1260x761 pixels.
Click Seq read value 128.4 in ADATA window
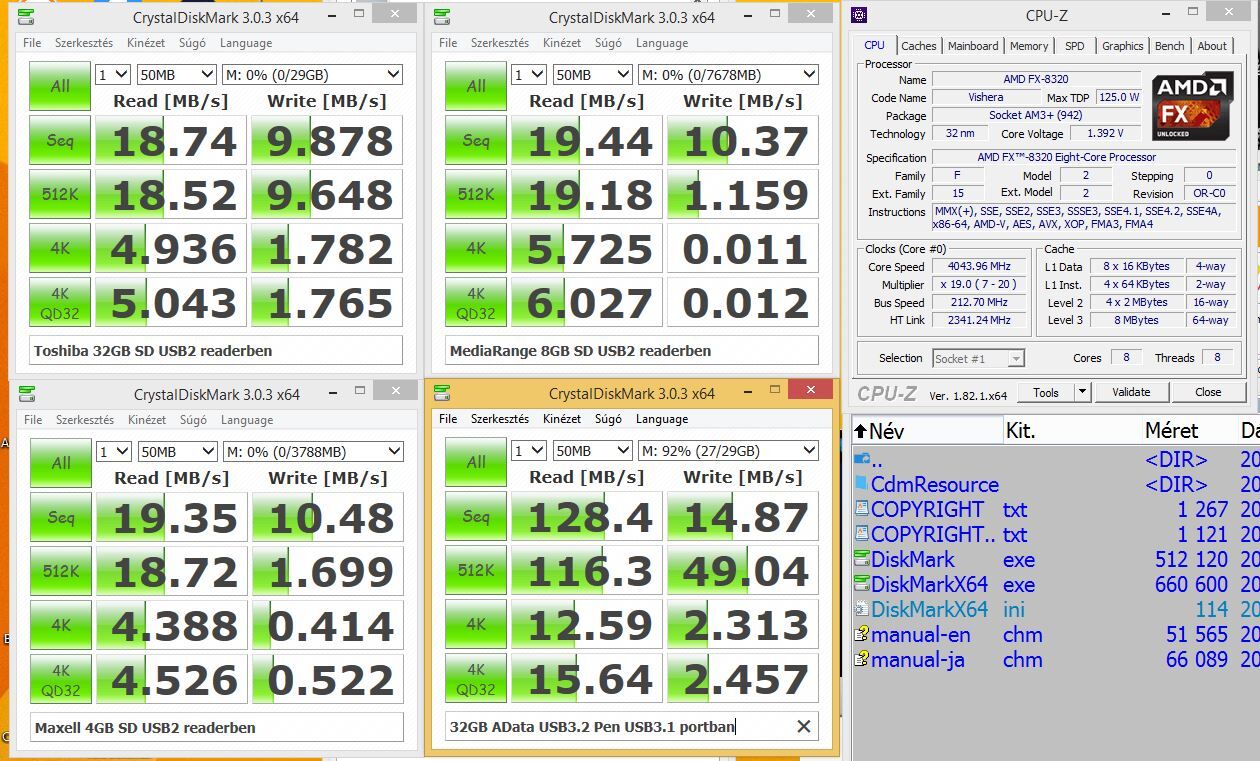coord(586,517)
